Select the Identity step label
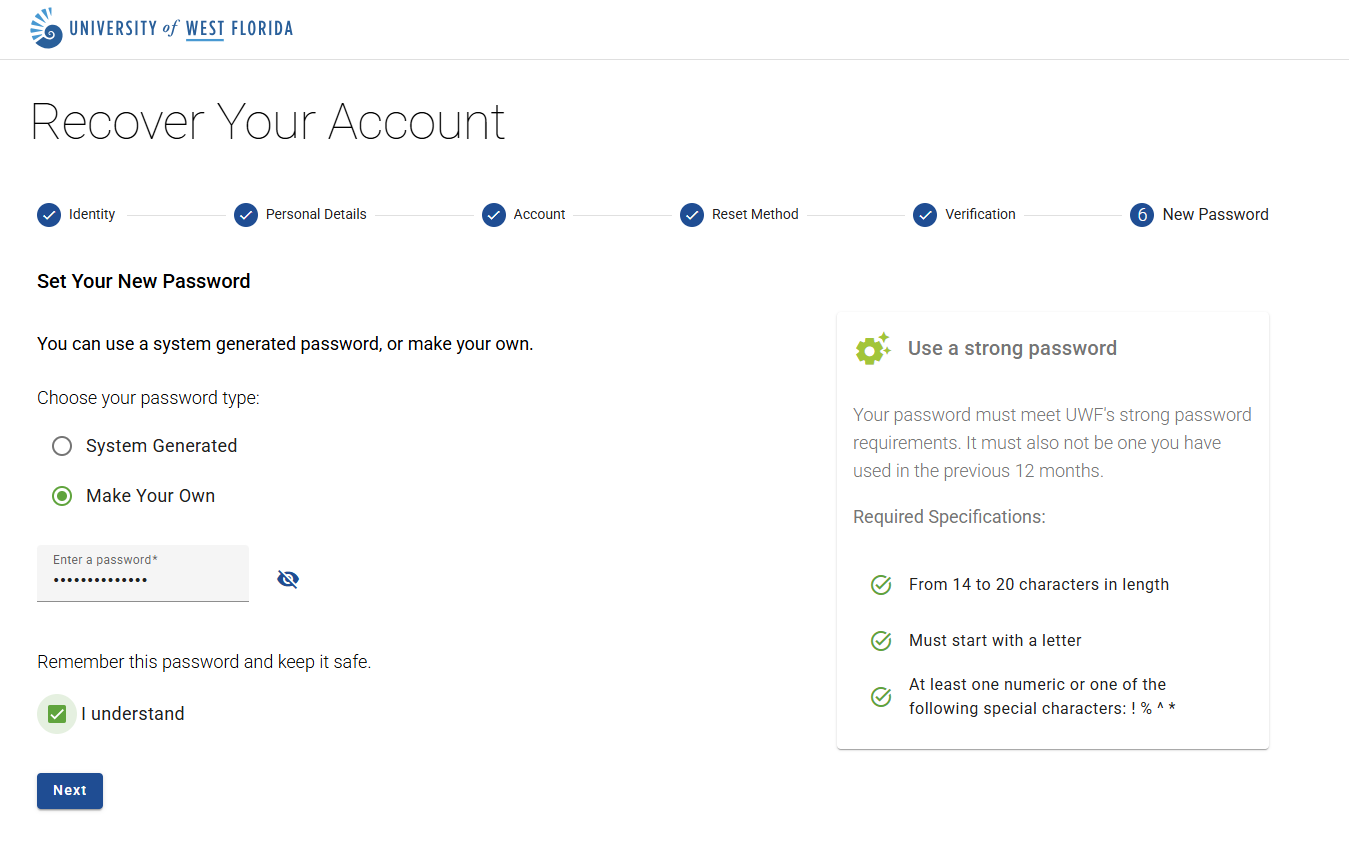Image resolution: width=1349 pixels, height=858 pixels. click(x=92, y=214)
